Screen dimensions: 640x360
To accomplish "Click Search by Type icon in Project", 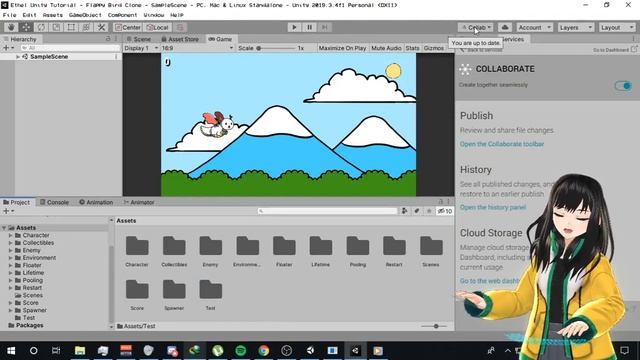I will point(404,211).
